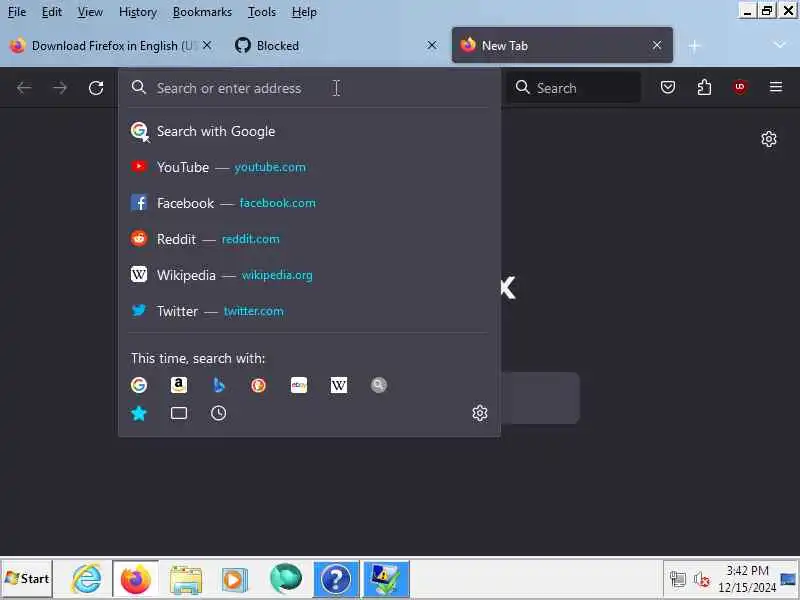Open the hamburger application menu

776,88
